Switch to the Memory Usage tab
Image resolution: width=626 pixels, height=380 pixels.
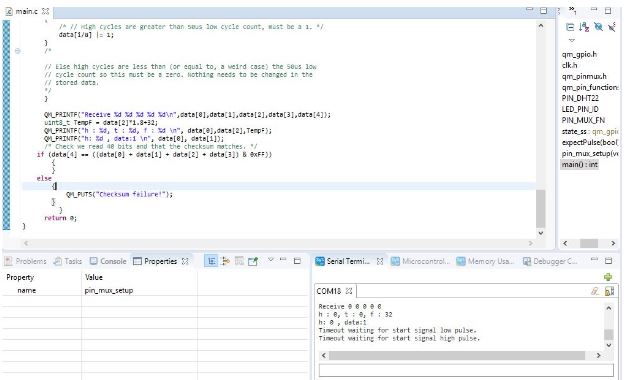[x=485, y=261]
